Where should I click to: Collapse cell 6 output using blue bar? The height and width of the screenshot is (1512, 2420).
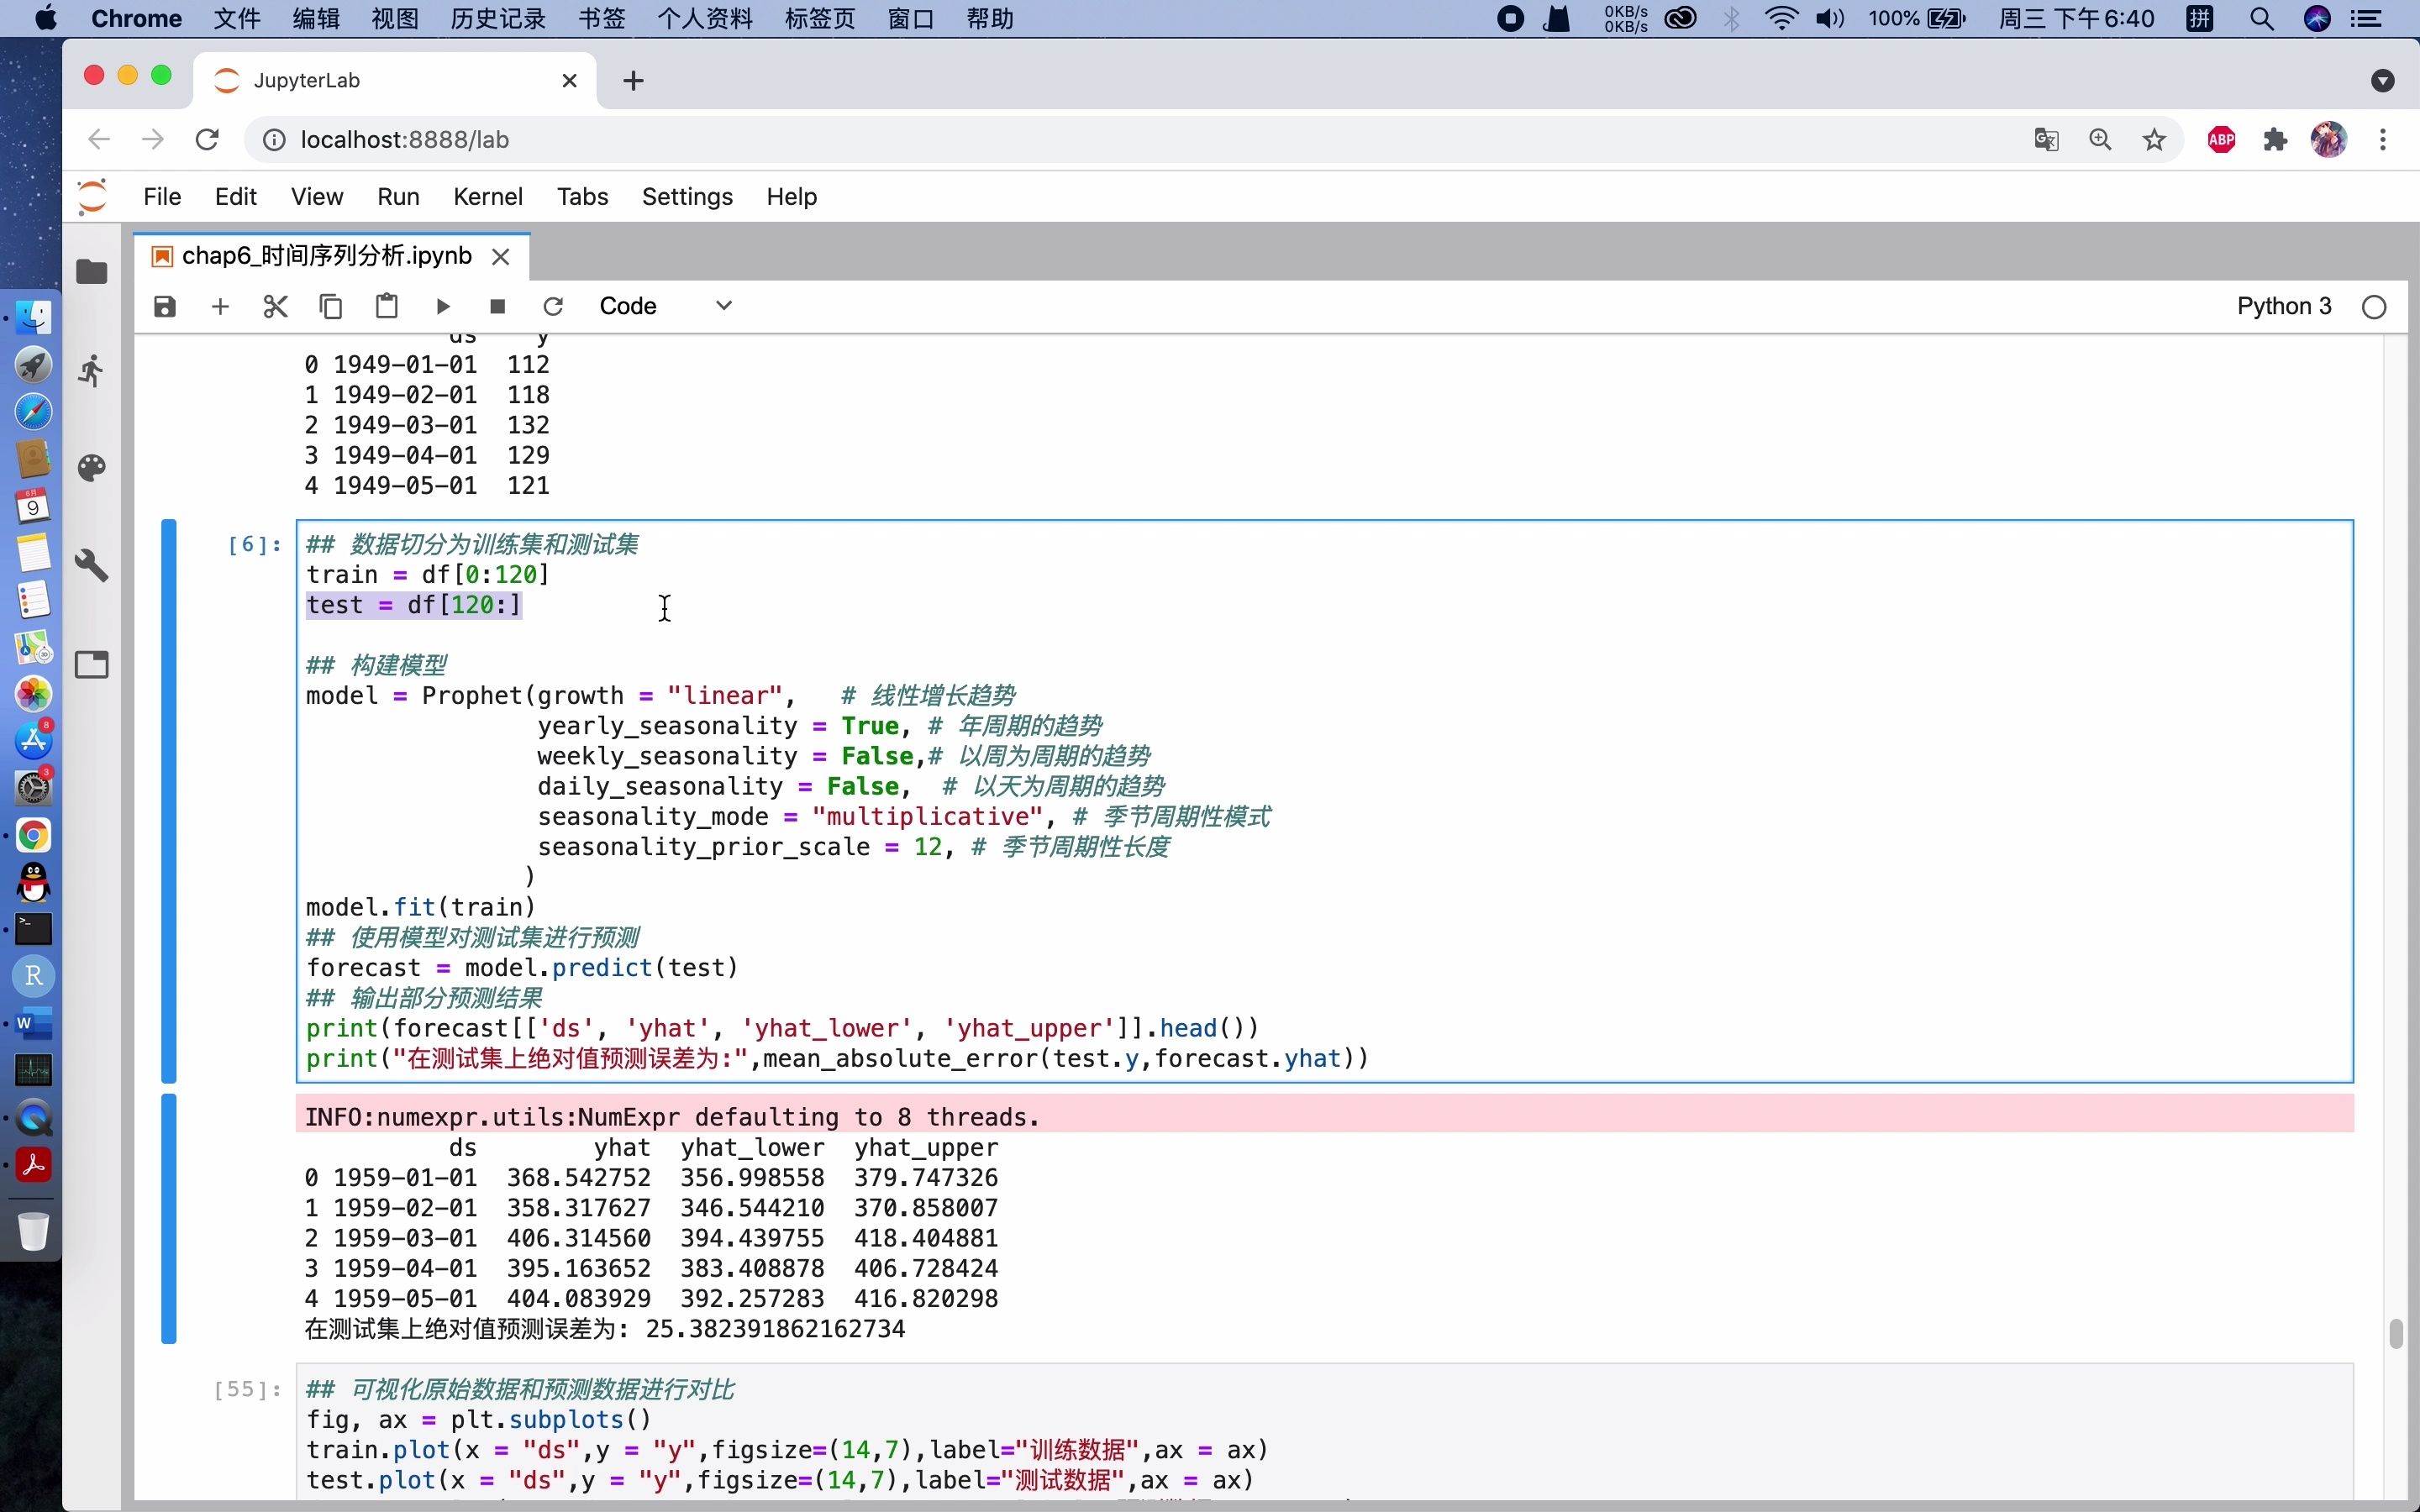pyautogui.click(x=169, y=1218)
